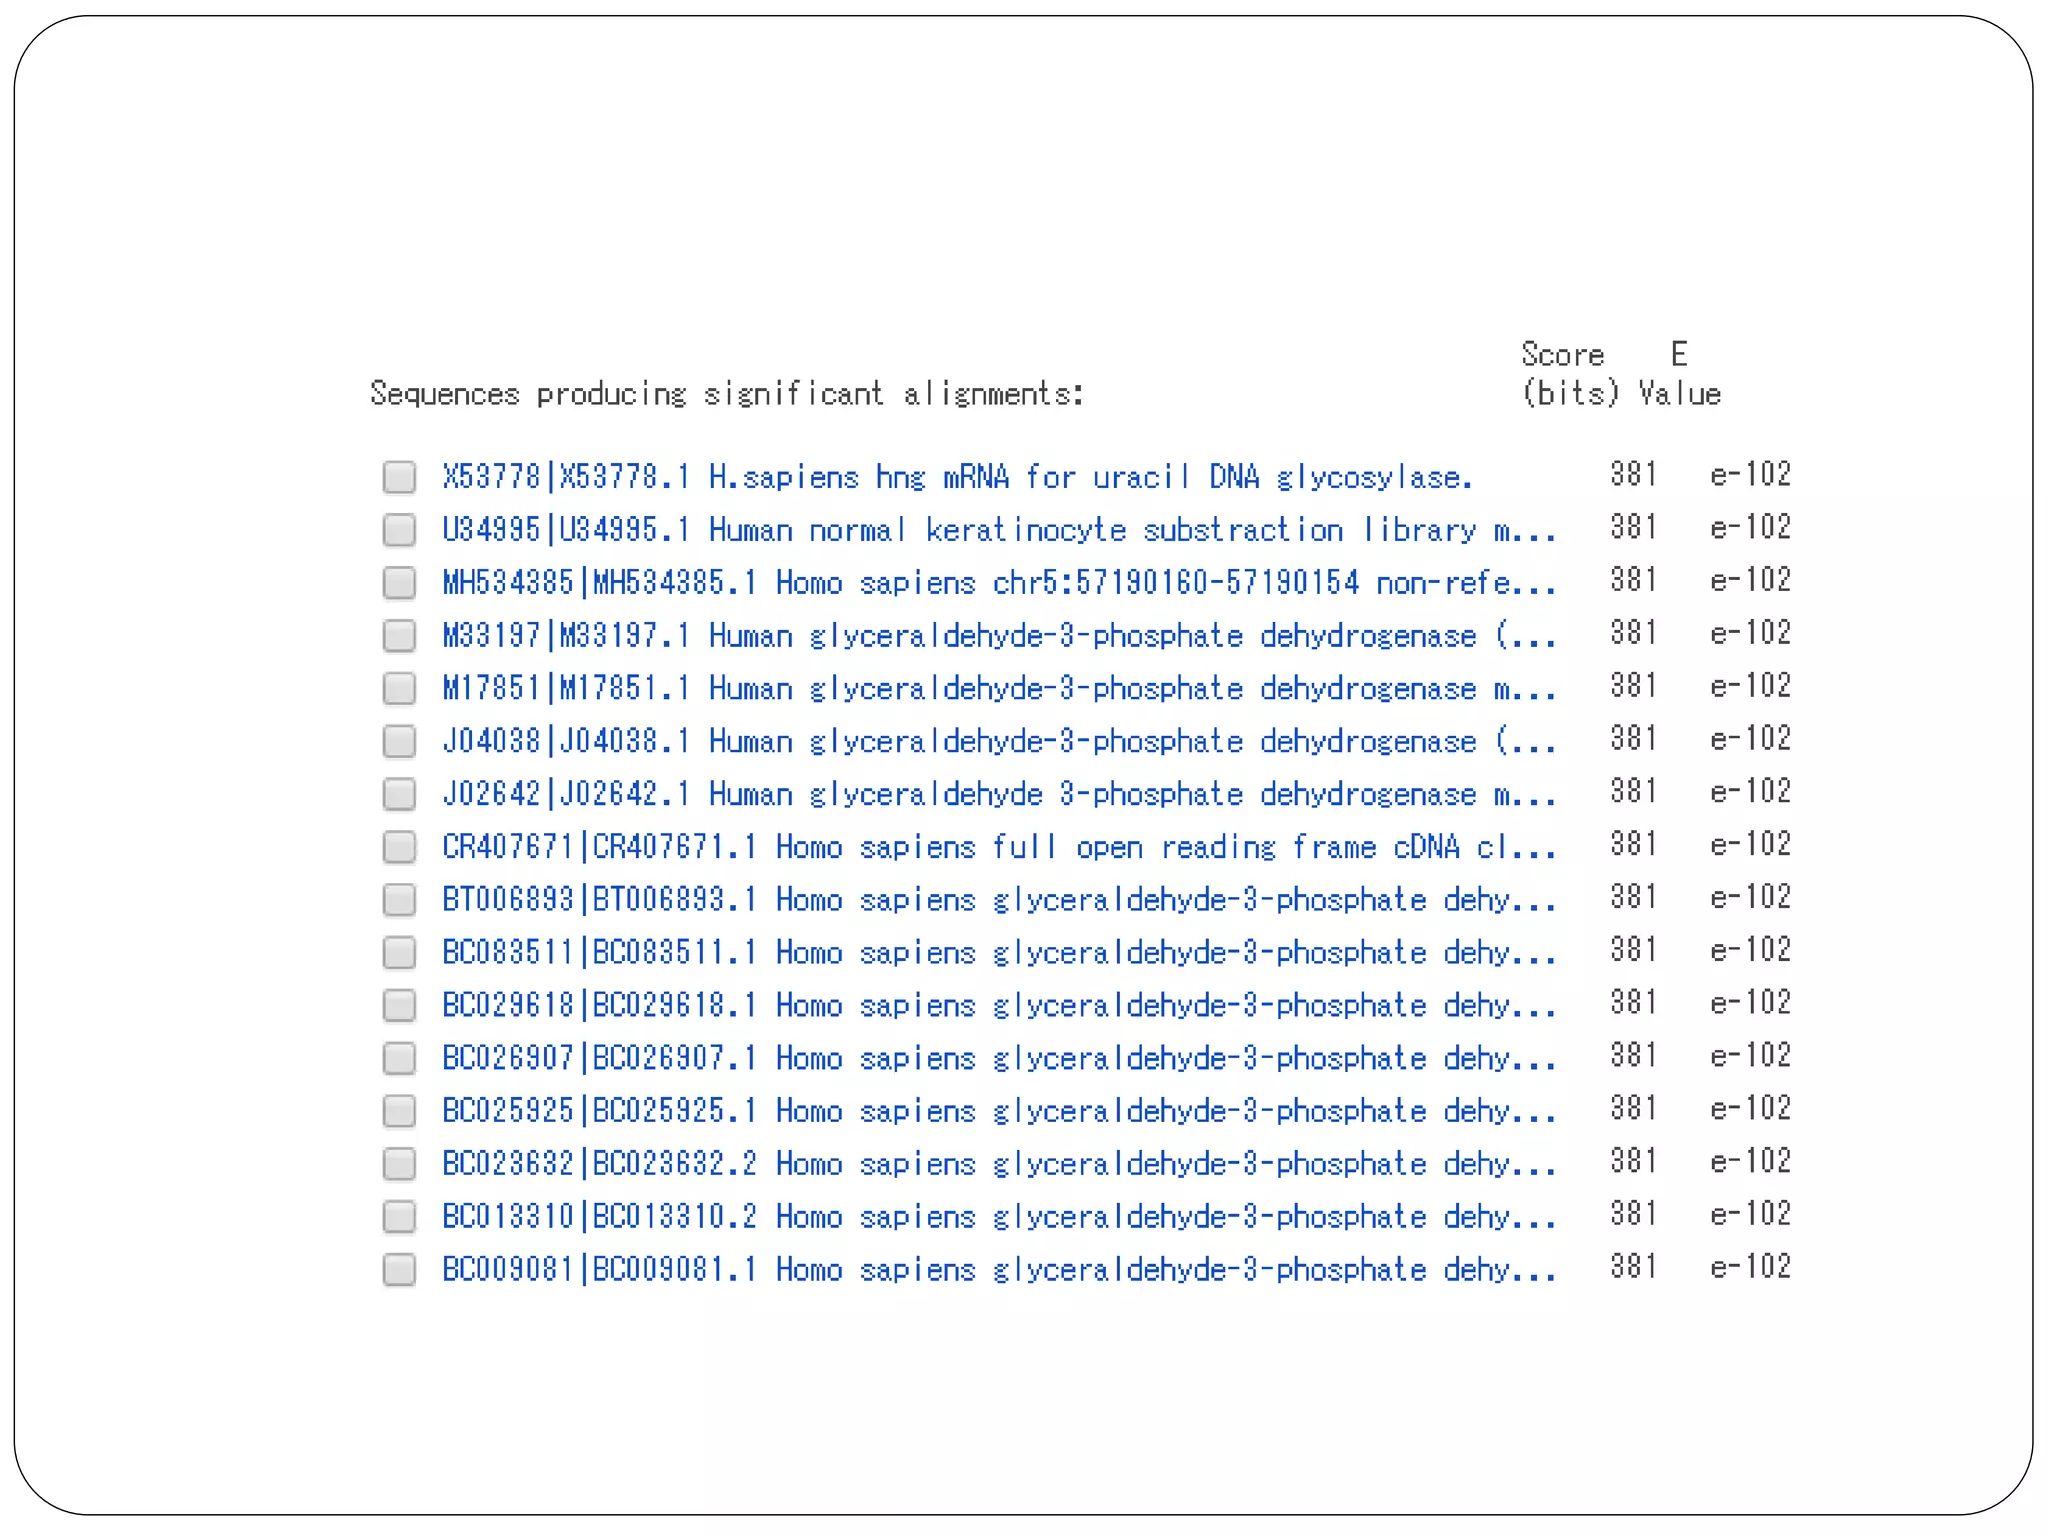Mark the CR407671 full open reading frame checkbox
The width and height of the screenshot is (2048, 1536).
click(x=399, y=847)
